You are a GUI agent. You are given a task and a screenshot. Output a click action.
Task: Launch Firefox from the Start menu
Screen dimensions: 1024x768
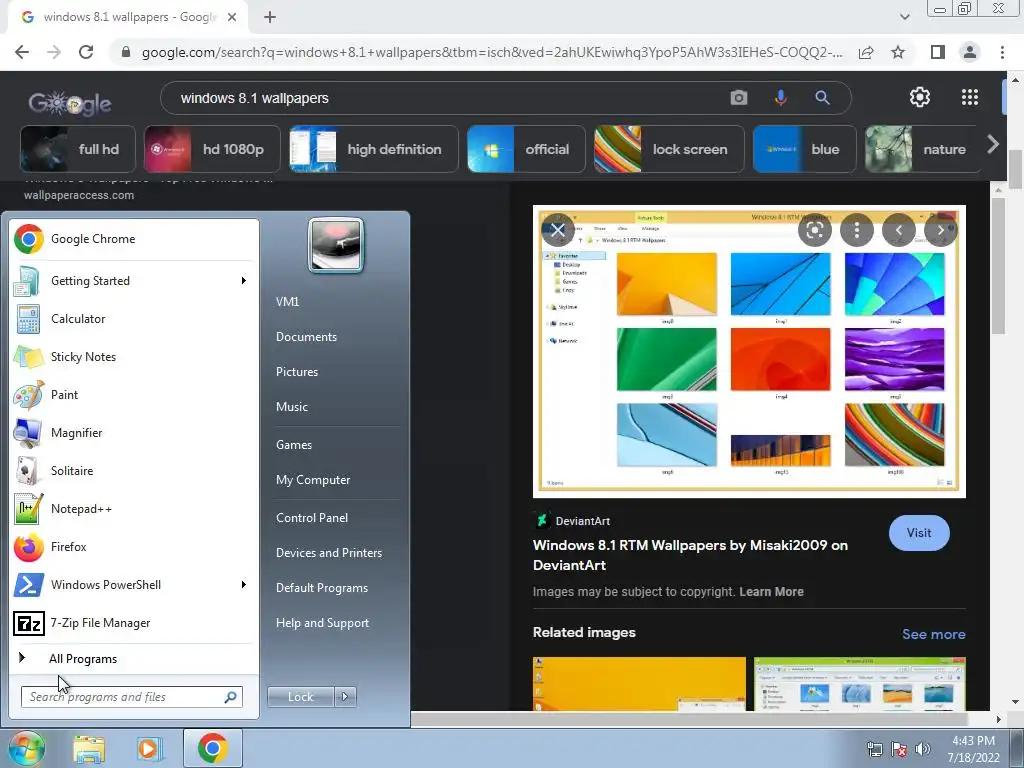coord(134,547)
